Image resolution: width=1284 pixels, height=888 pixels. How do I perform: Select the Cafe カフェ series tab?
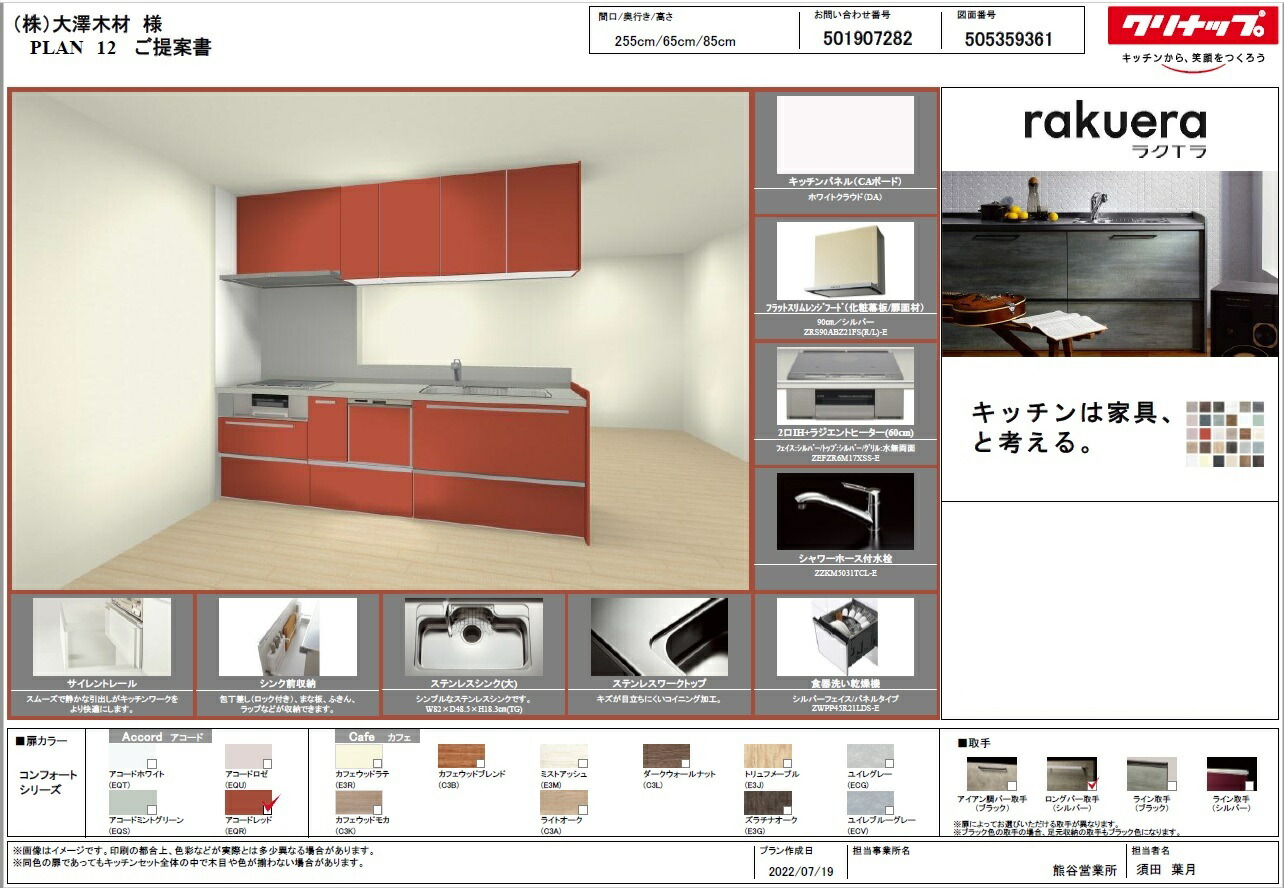click(x=378, y=737)
